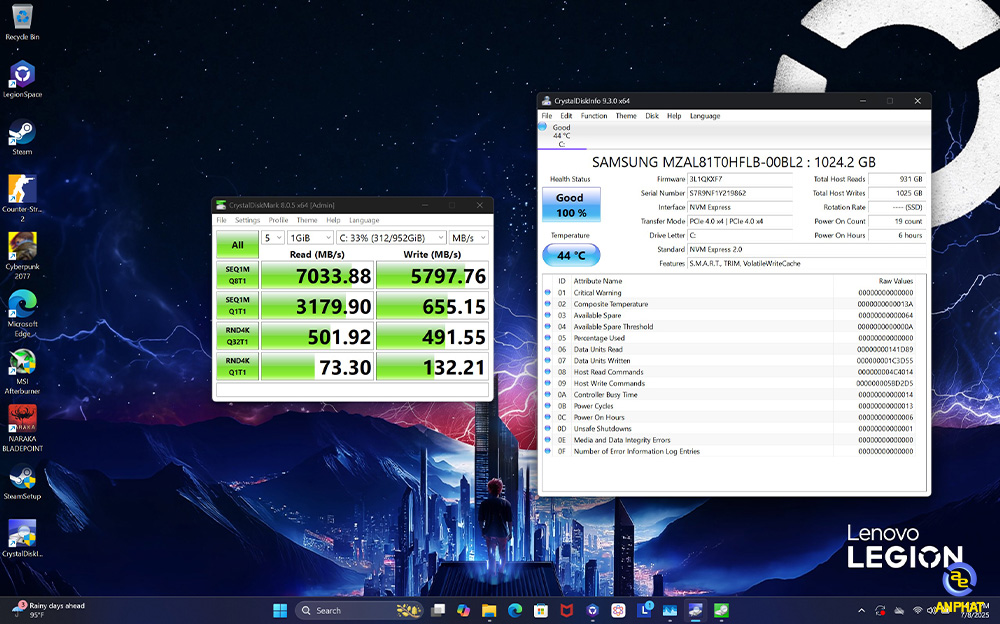1000x624 pixels.
Task: Run the SEQ1M Q8T1 test
Action: click(x=237, y=275)
